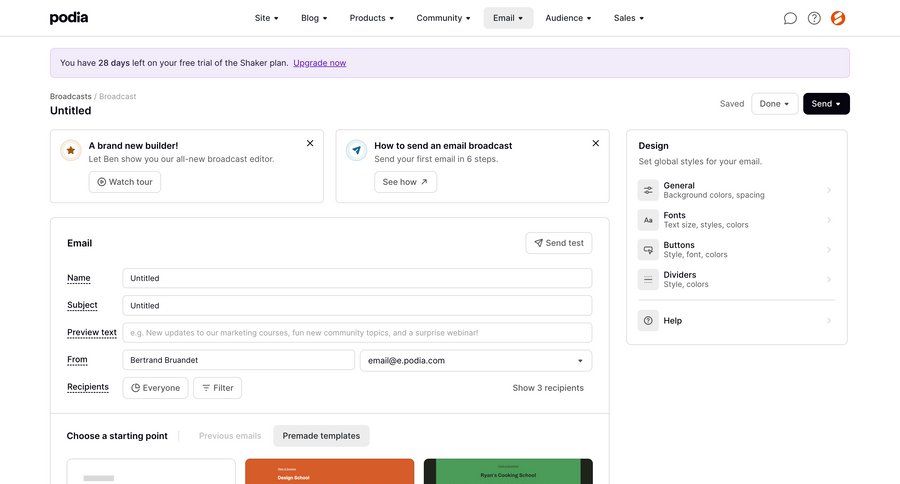Viewport: 900px width, 484px height.
Task: Open the Site menu
Action: (x=266, y=18)
